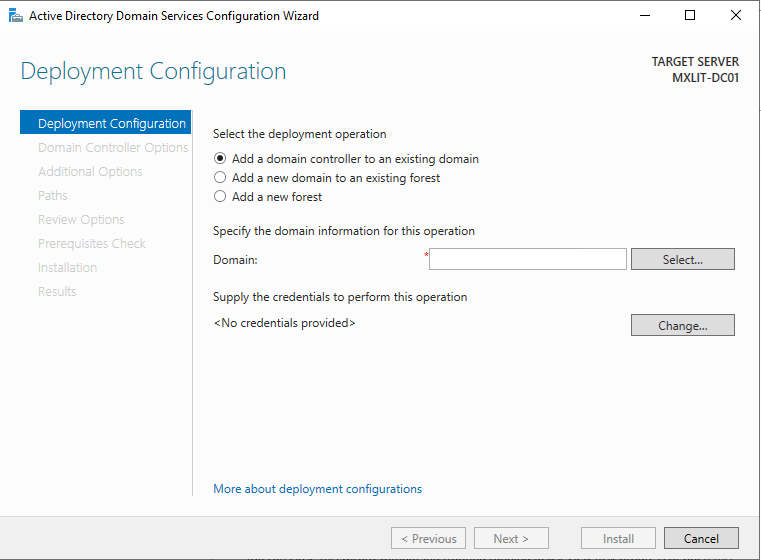Open the Prerequisites Check step
This screenshot has height=560, width=761.
(x=91, y=244)
